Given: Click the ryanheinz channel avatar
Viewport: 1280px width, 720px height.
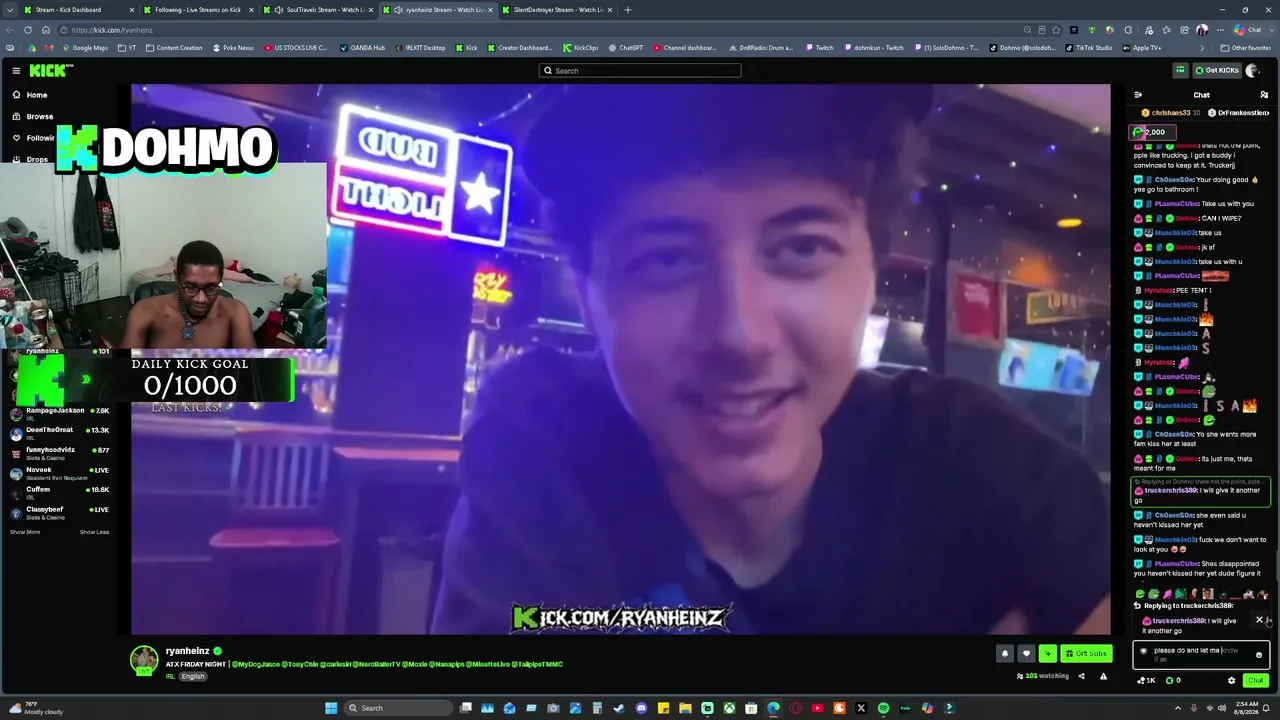Looking at the screenshot, I should coord(144,659).
